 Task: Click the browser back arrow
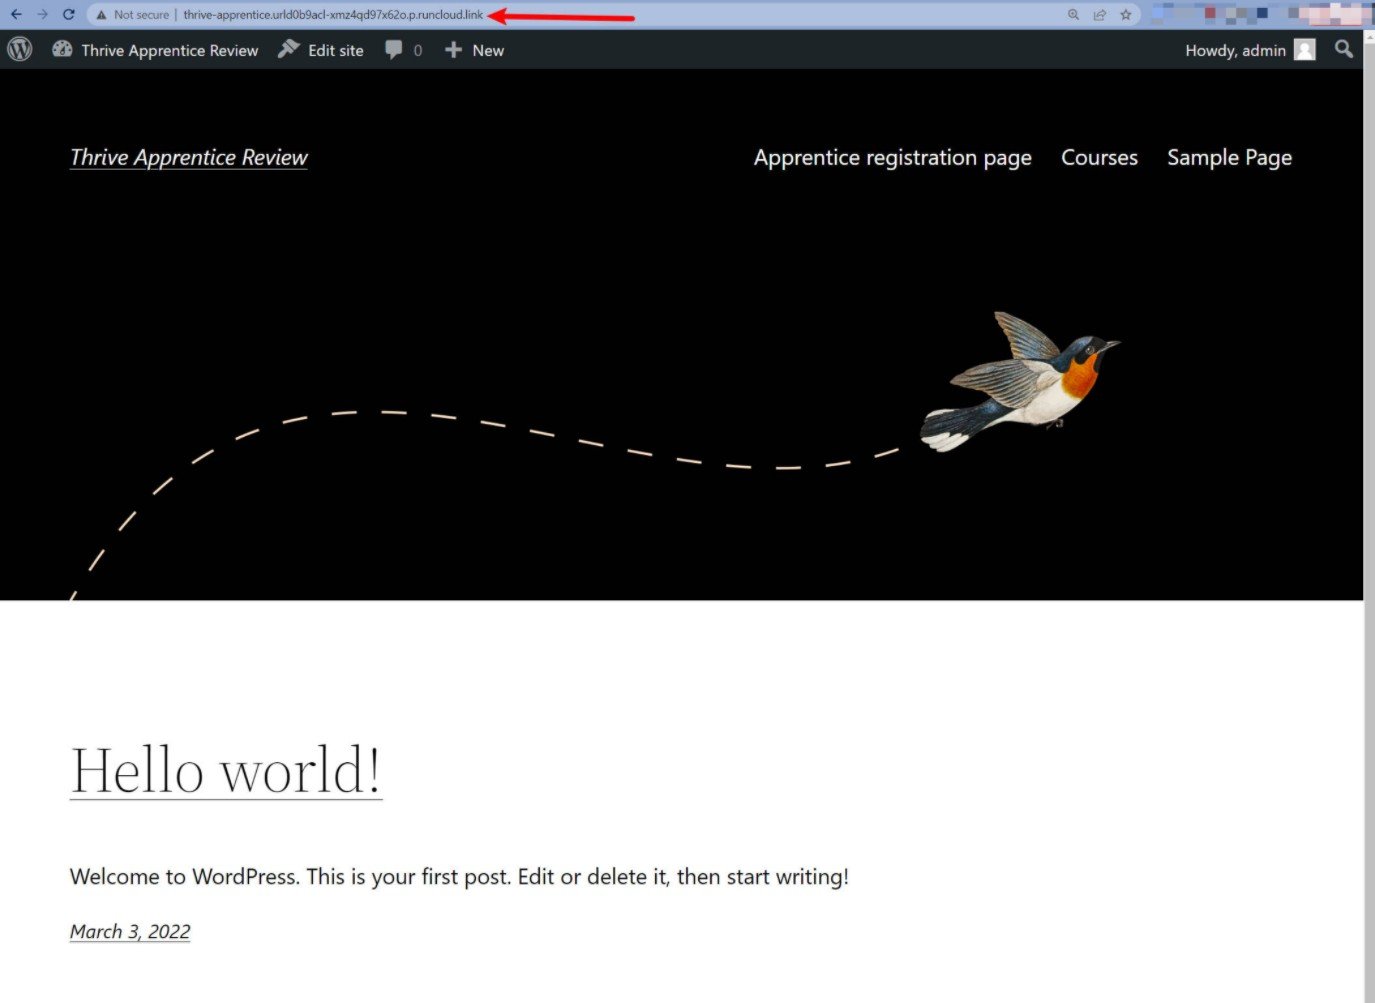click(x=16, y=15)
